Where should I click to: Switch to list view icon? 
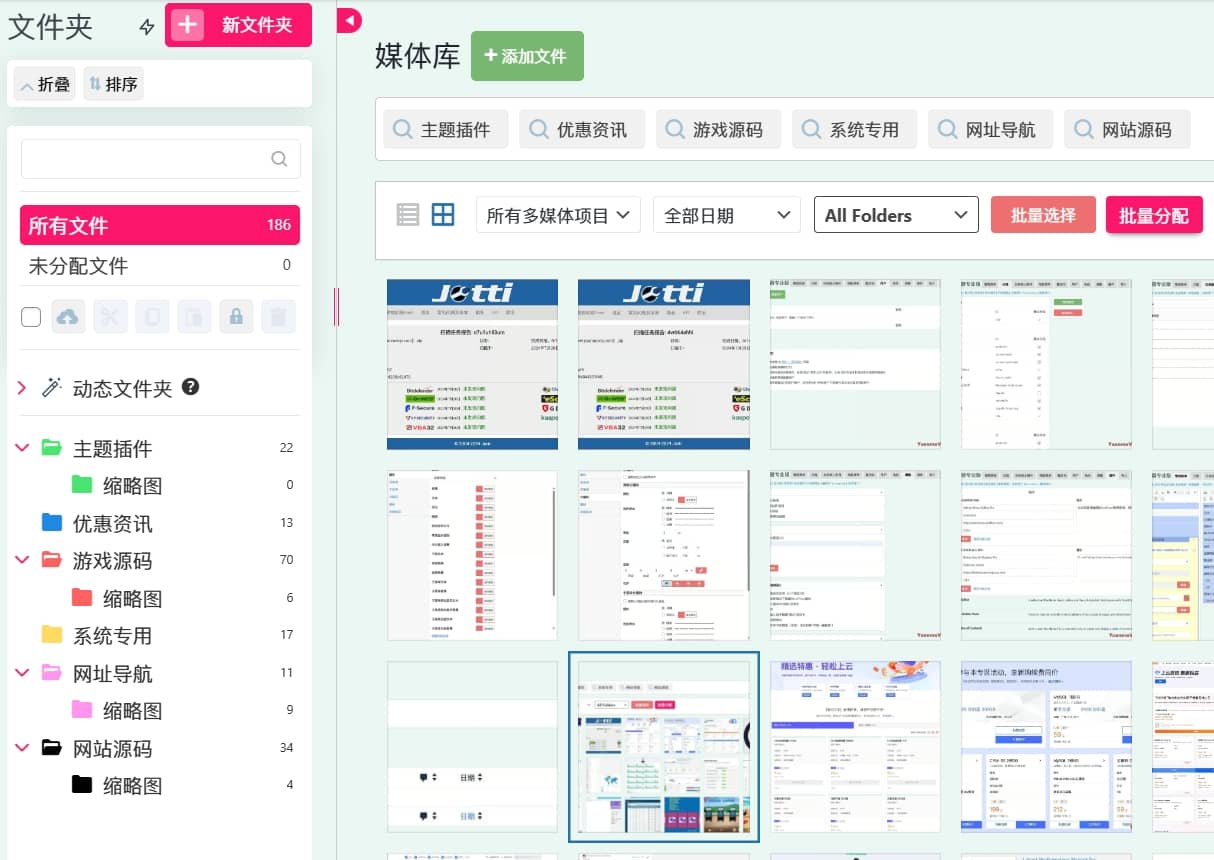(408, 214)
